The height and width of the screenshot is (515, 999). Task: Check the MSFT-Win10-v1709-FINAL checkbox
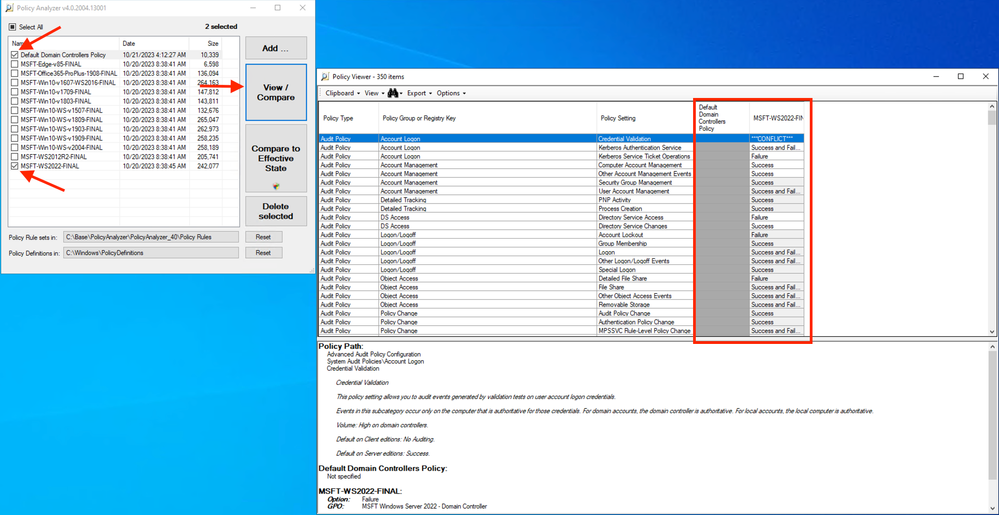15,92
